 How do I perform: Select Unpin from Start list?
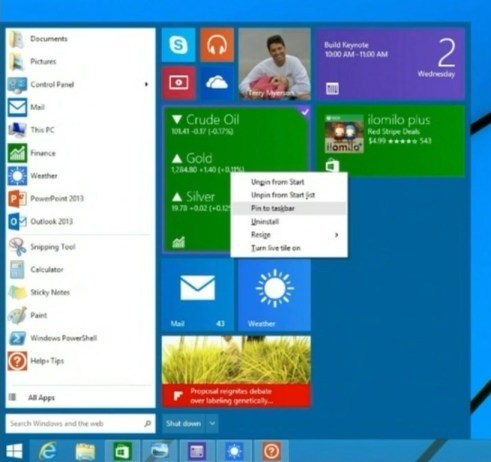tap(289, 195)
